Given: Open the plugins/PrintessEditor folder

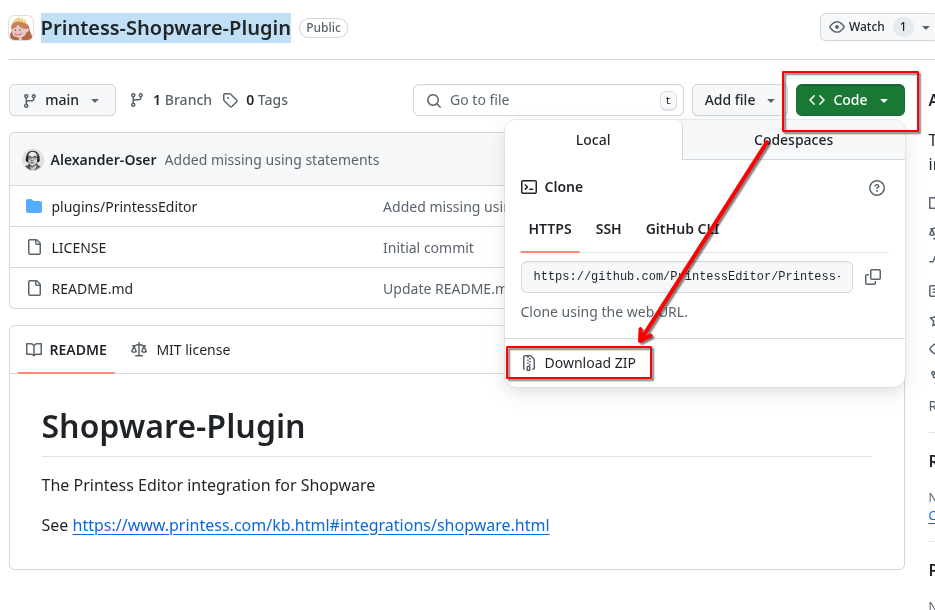Looking at the screenshot, I should [x=124, y=207].
